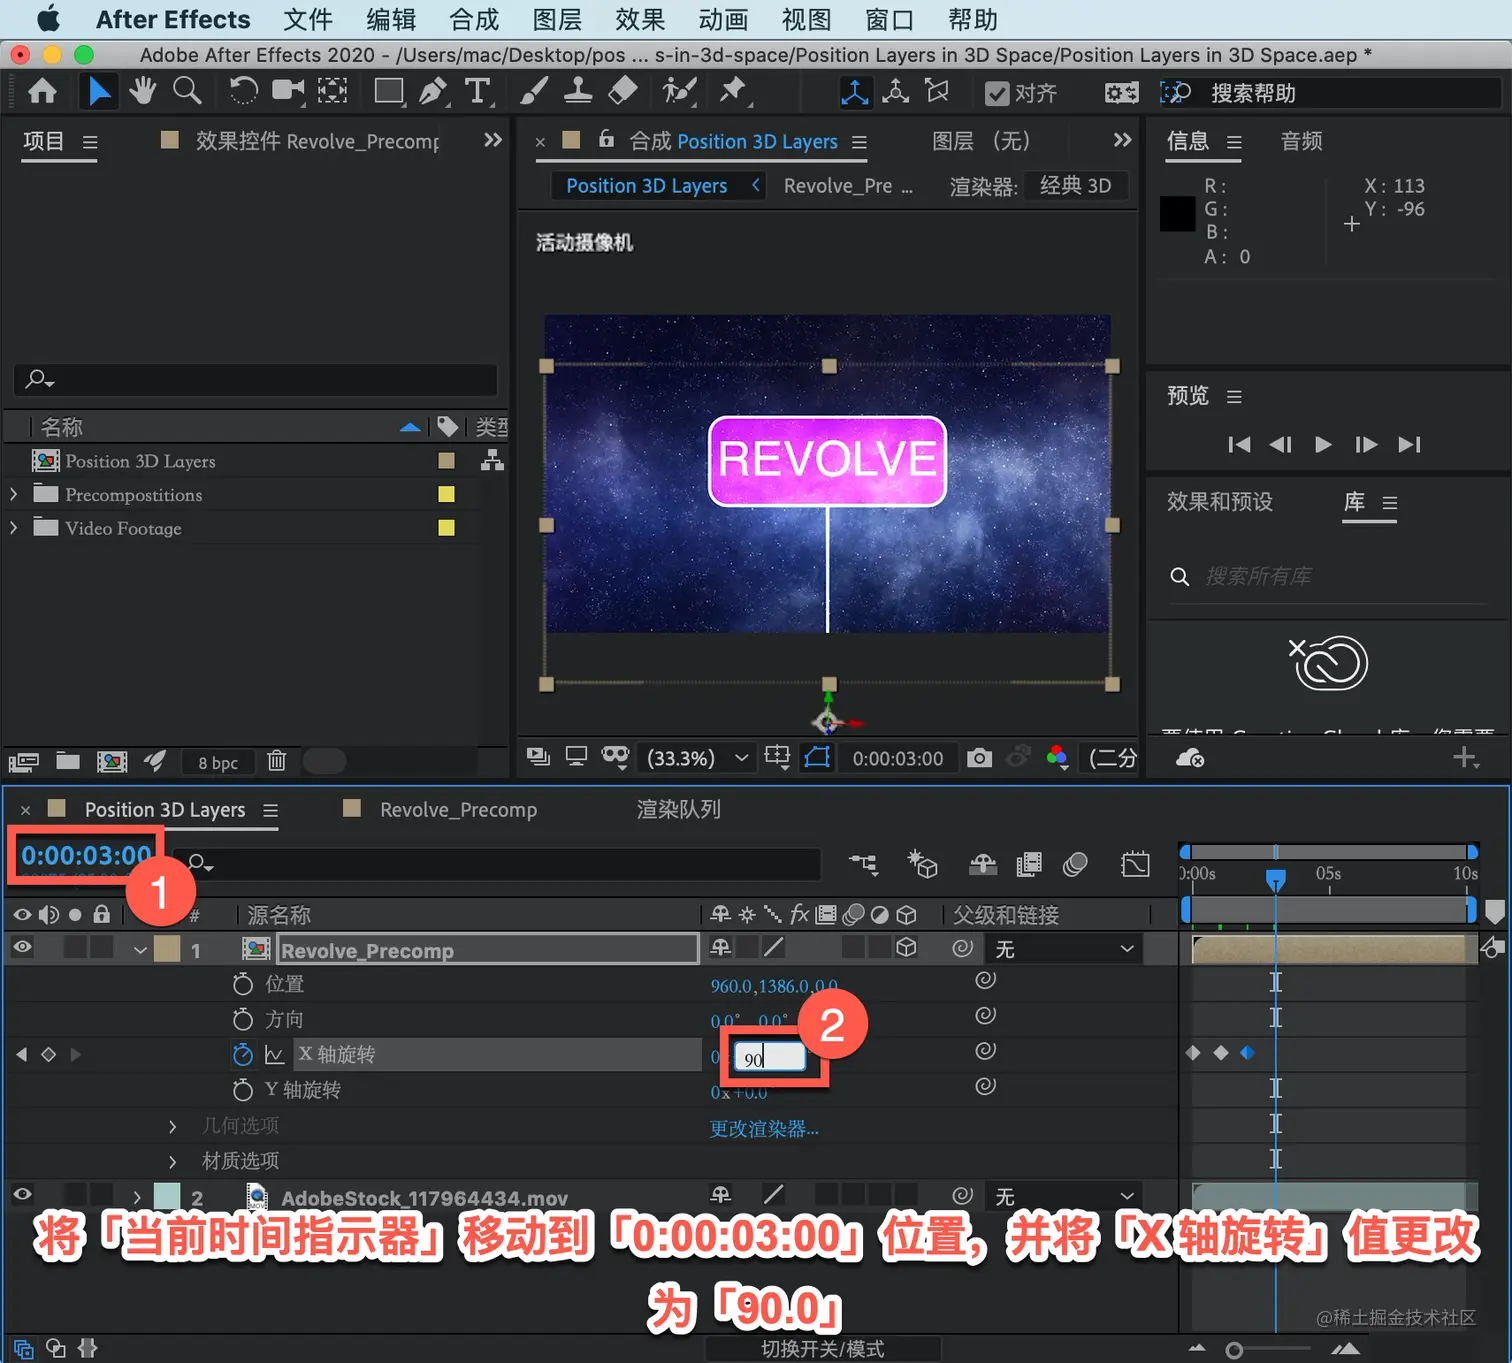The width and height of the screenshot is (1512, 1363).
Task: Expand the 几何选项 group
Action: pyautogui.click(x=173, y=1126)
